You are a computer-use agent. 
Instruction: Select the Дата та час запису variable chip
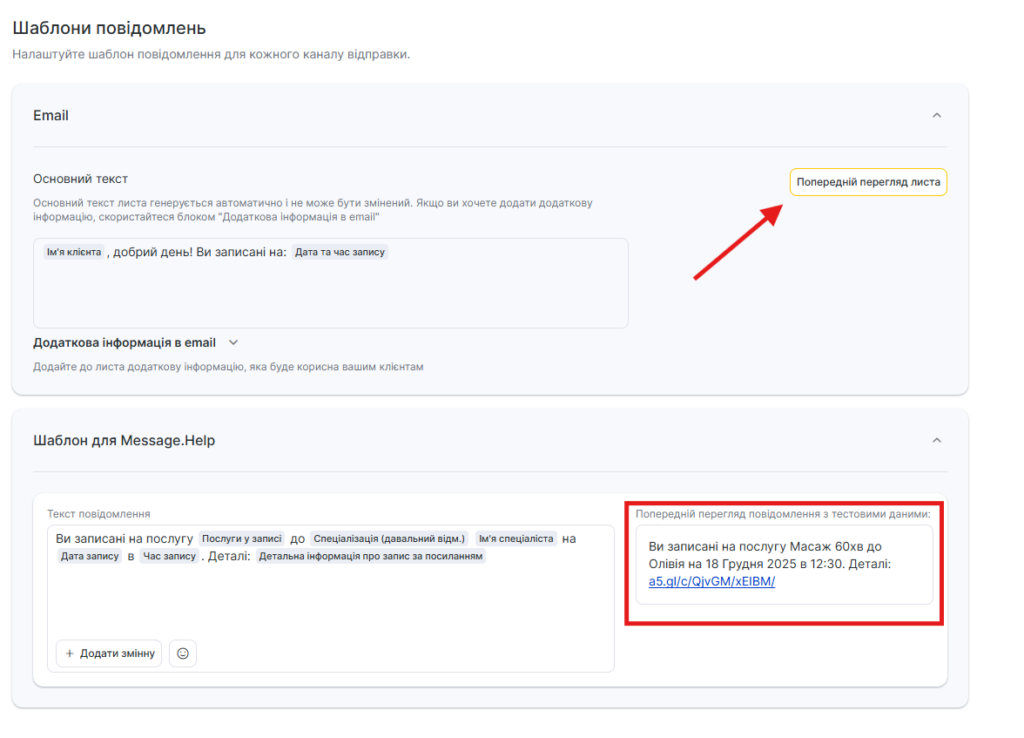point(340,252)
